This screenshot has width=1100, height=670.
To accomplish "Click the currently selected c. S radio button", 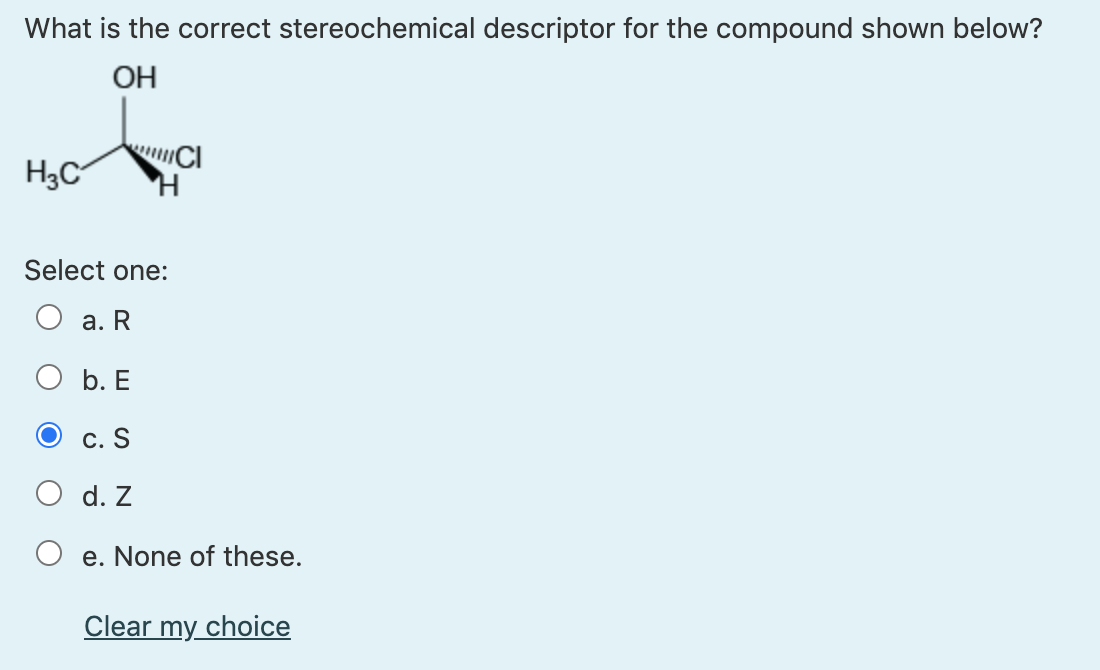I will 49,436.
